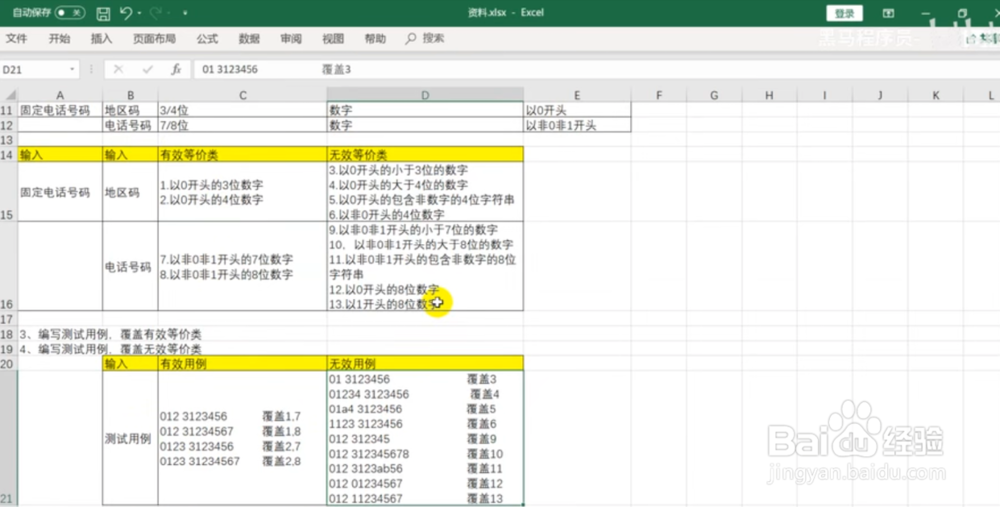The width and height of the screenshot is (1000, 507).
Task: Click cell C16 with 以非0非1开头的7位数字
Action: (x=242, y=267)
